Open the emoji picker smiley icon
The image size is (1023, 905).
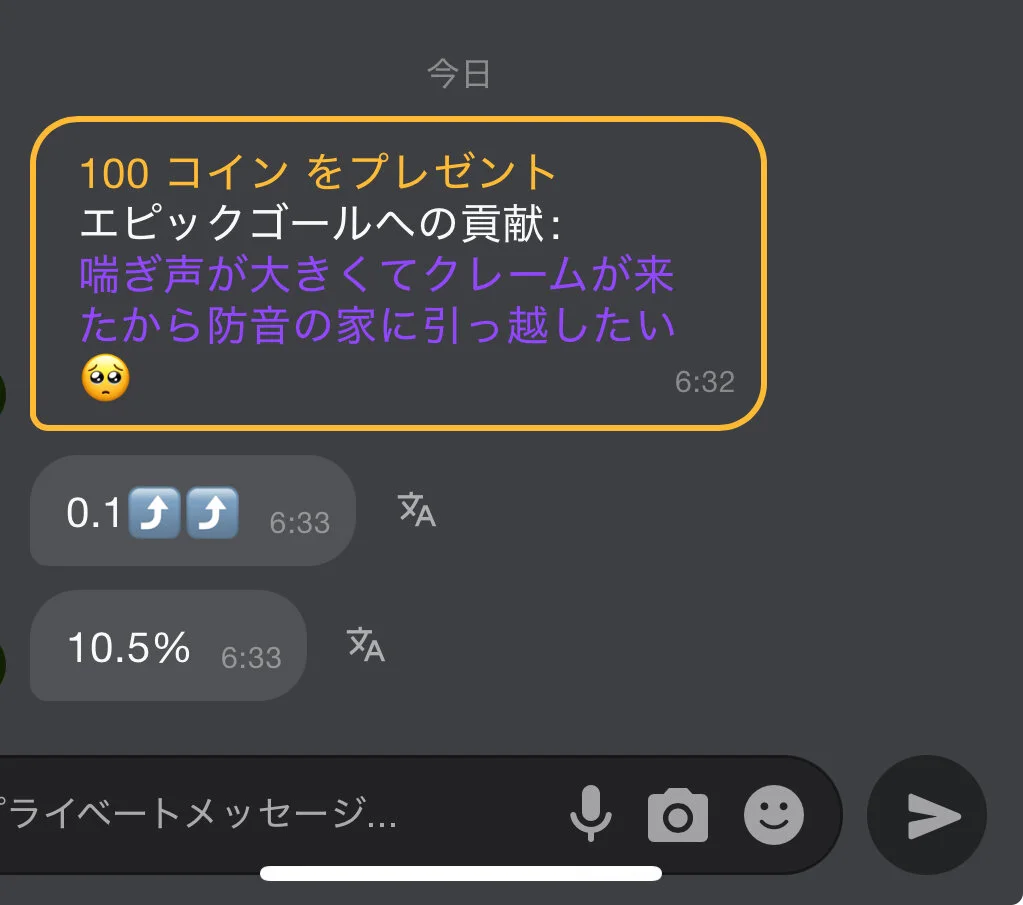coord(774,815)
